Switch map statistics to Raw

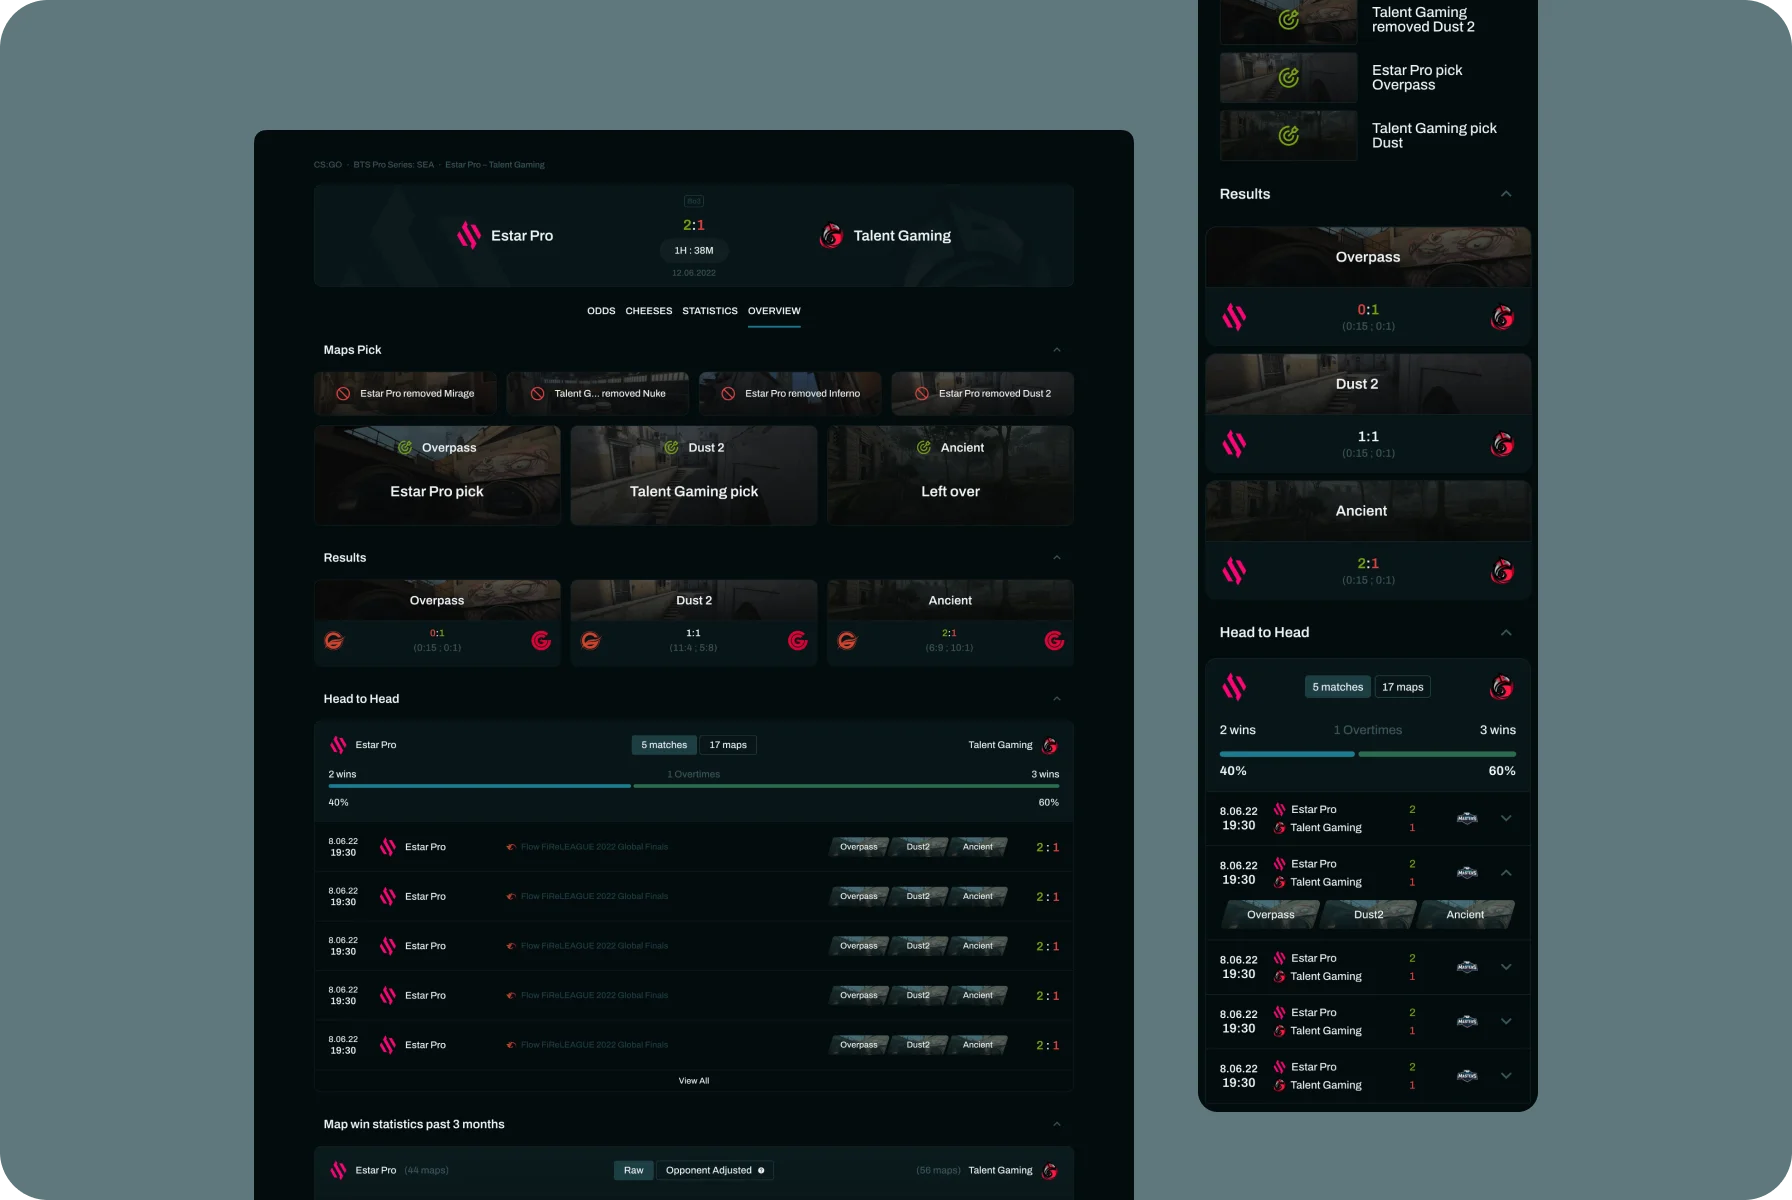pos(634,1170)
